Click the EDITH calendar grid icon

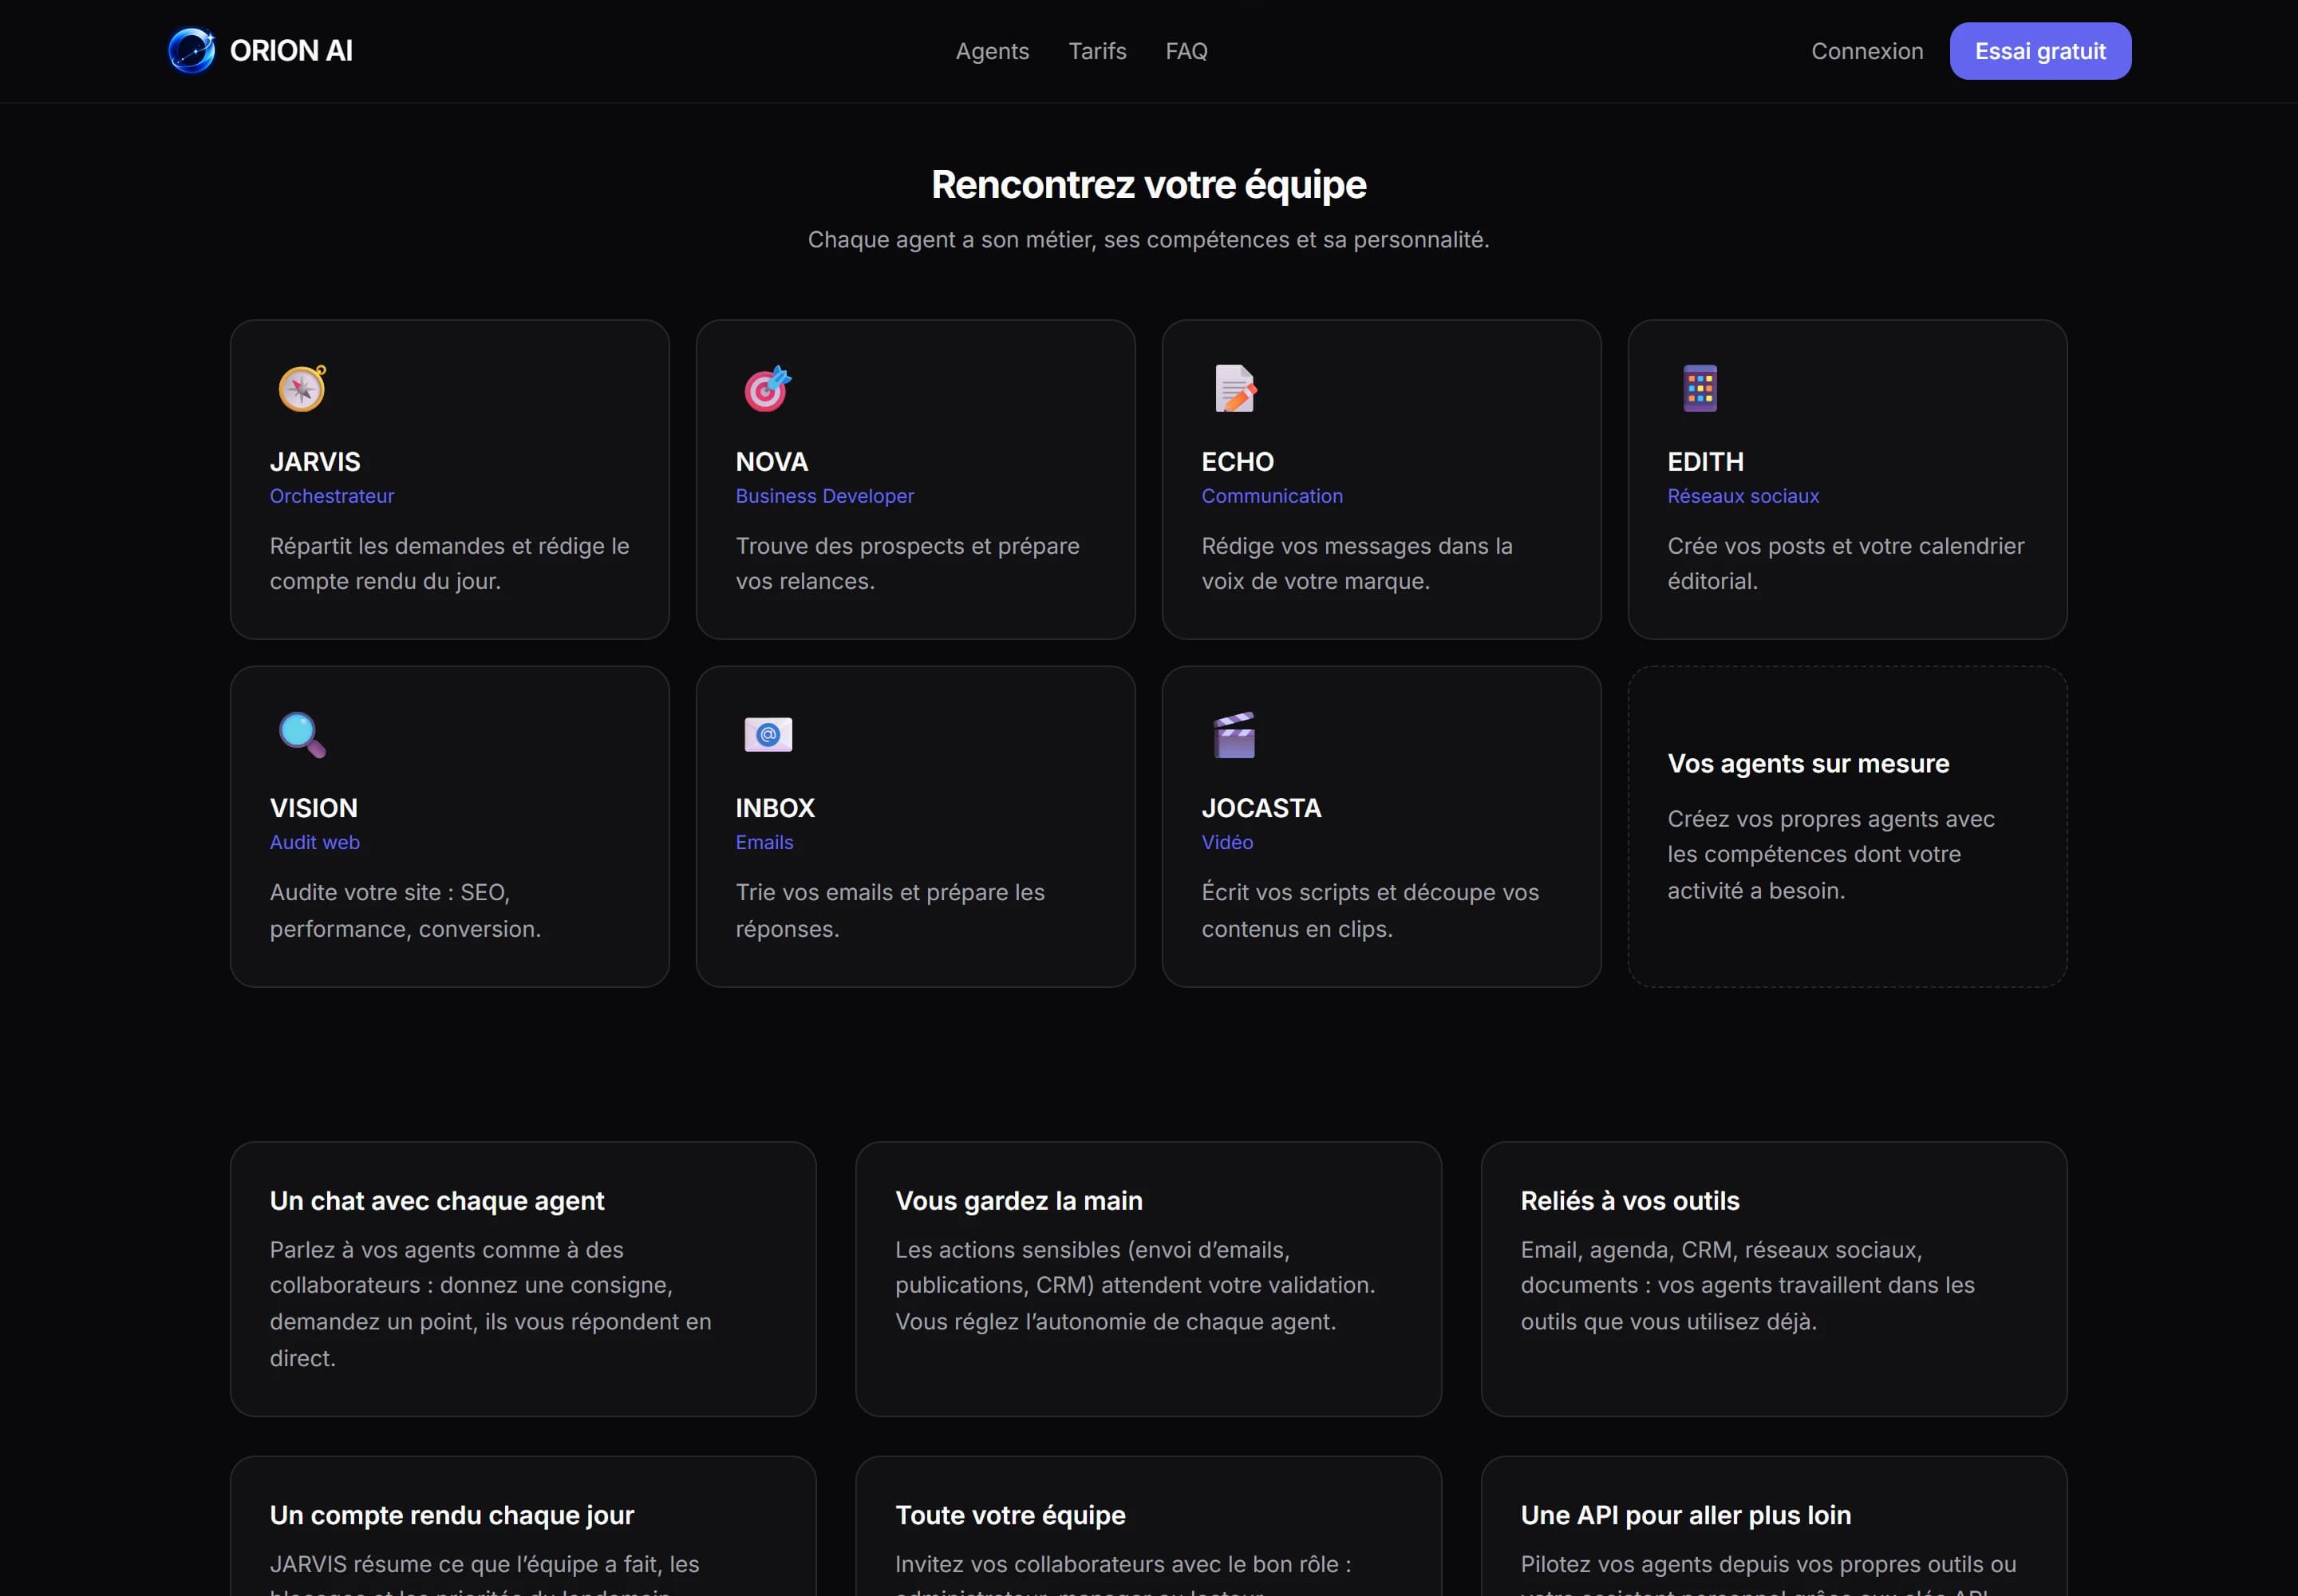pos(1700,388)
